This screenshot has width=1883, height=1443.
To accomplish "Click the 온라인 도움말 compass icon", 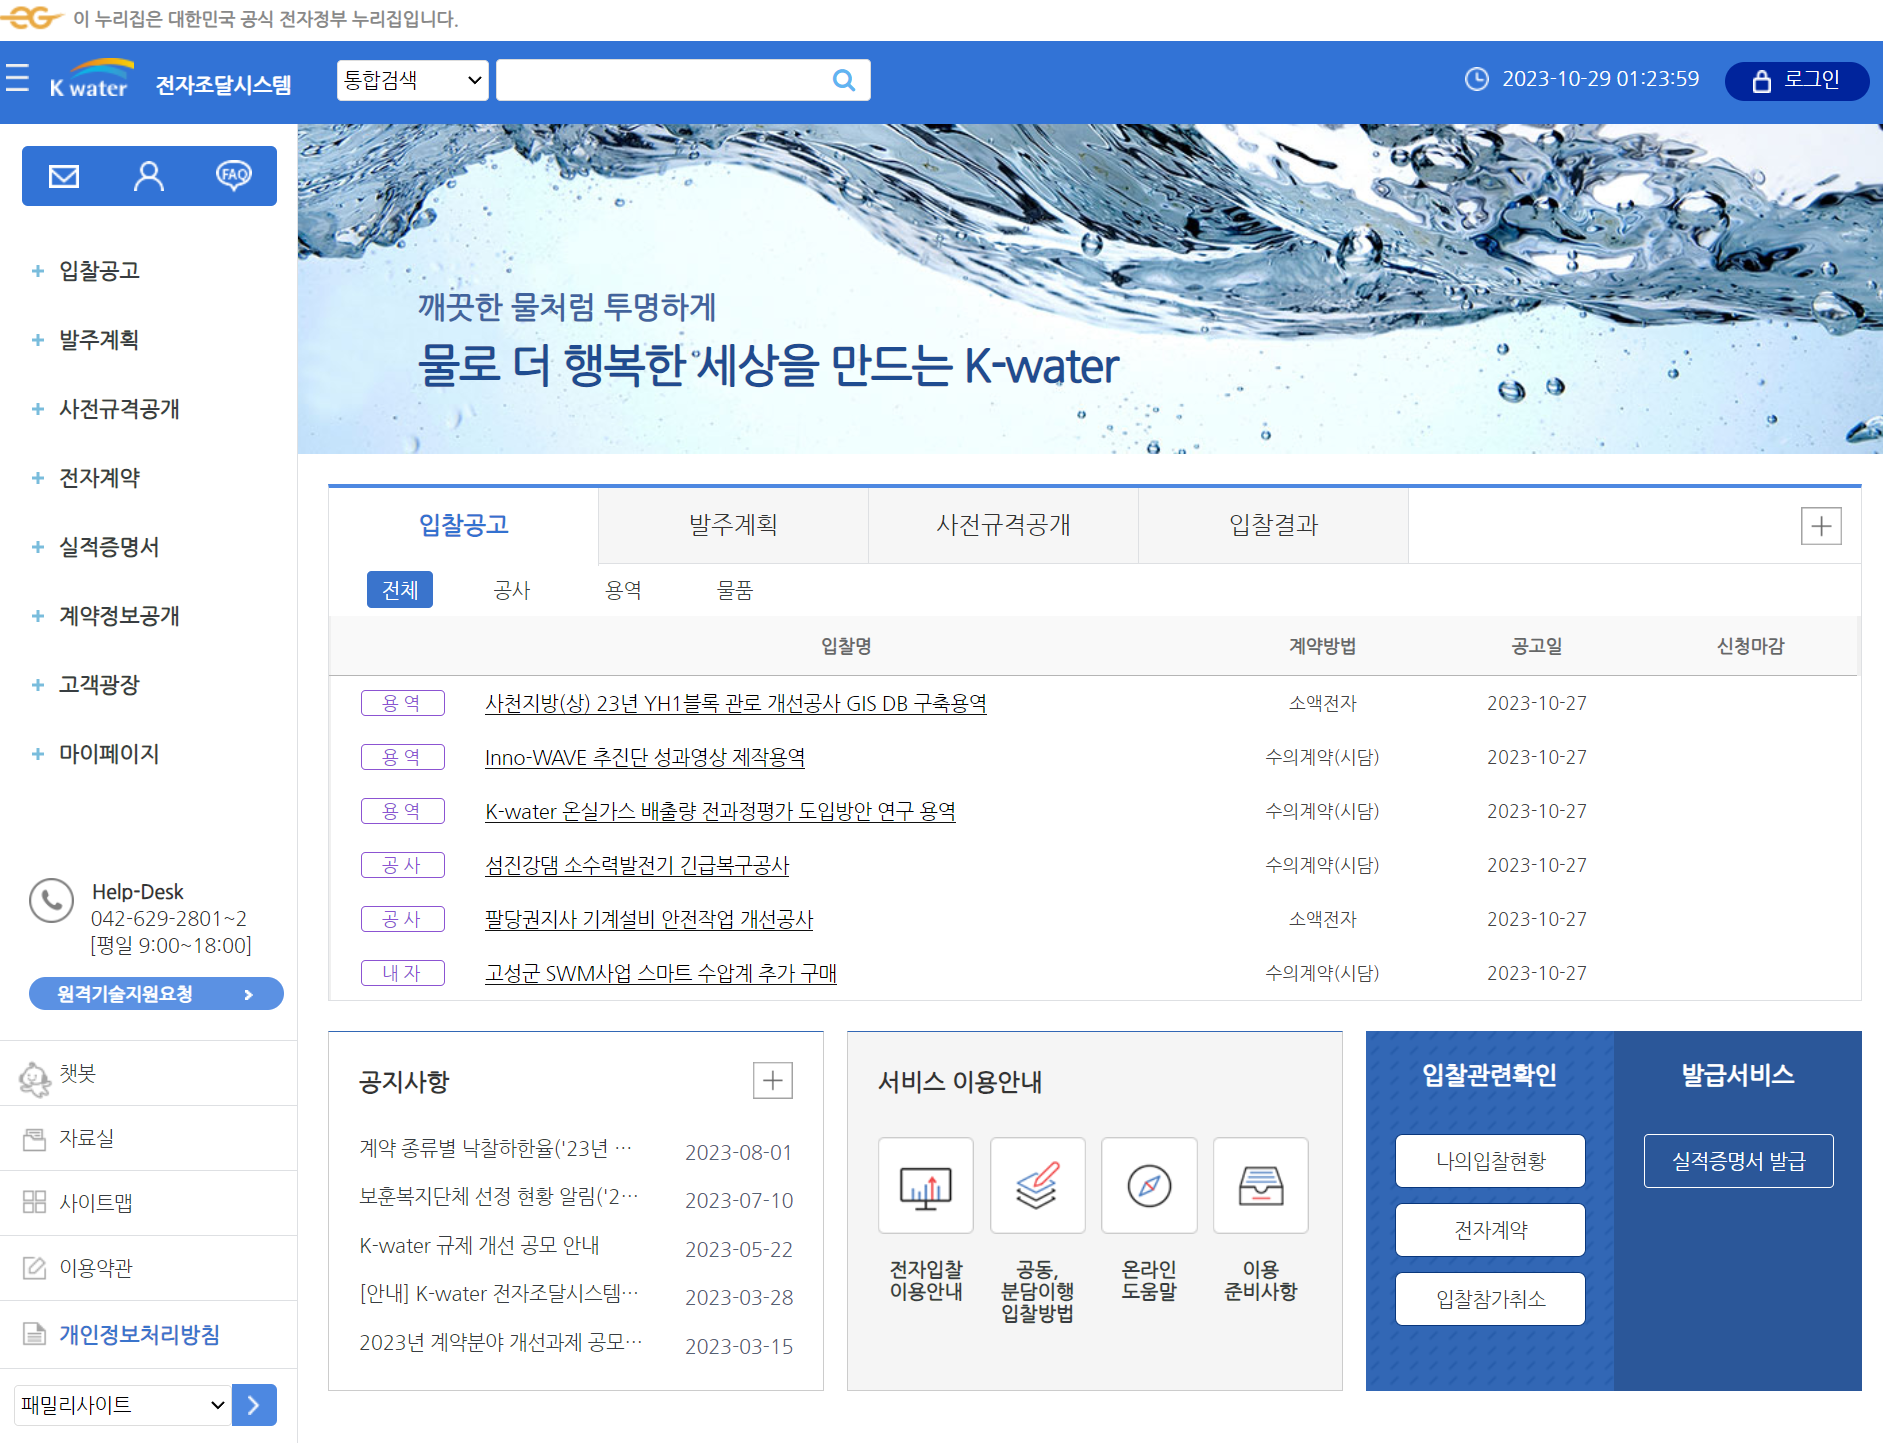I will pos(1148,1185).
